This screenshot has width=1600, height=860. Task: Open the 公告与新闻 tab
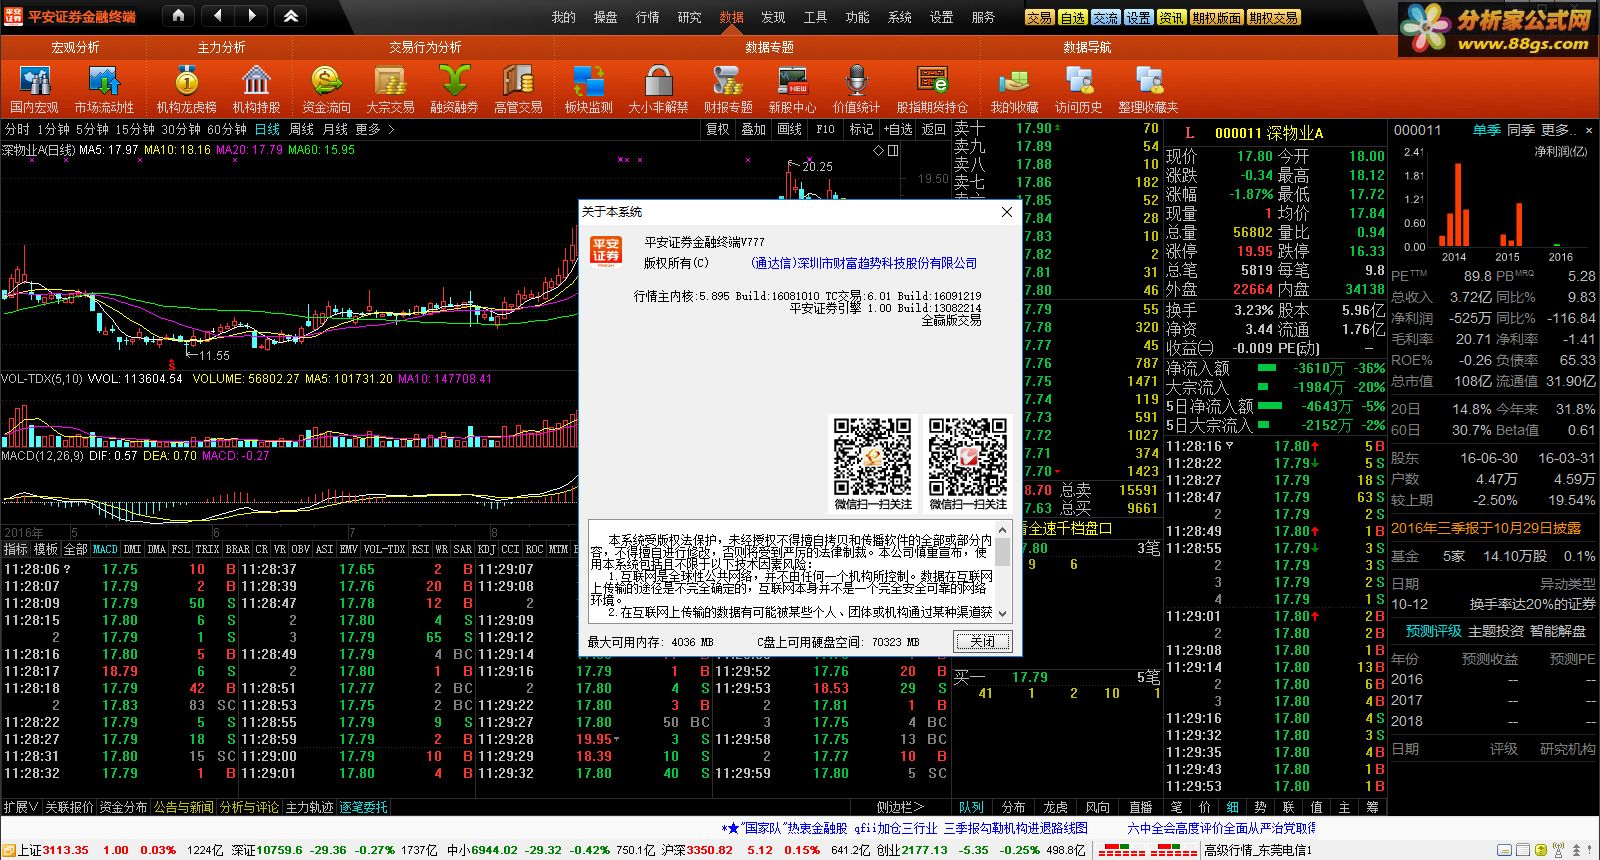[x=183, y=807]
